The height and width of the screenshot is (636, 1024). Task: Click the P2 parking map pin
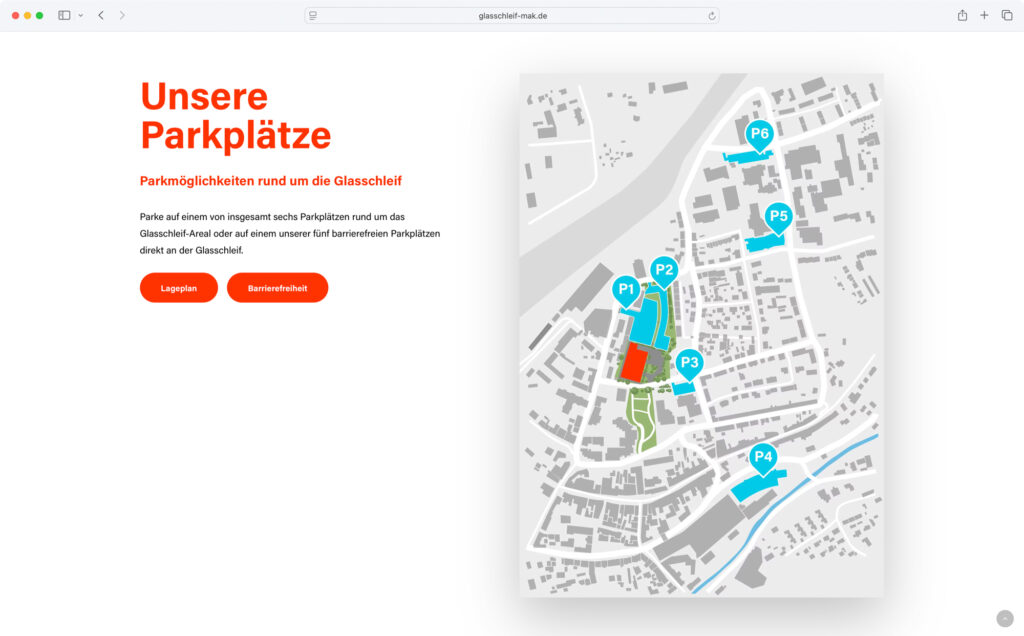point(664,271)
